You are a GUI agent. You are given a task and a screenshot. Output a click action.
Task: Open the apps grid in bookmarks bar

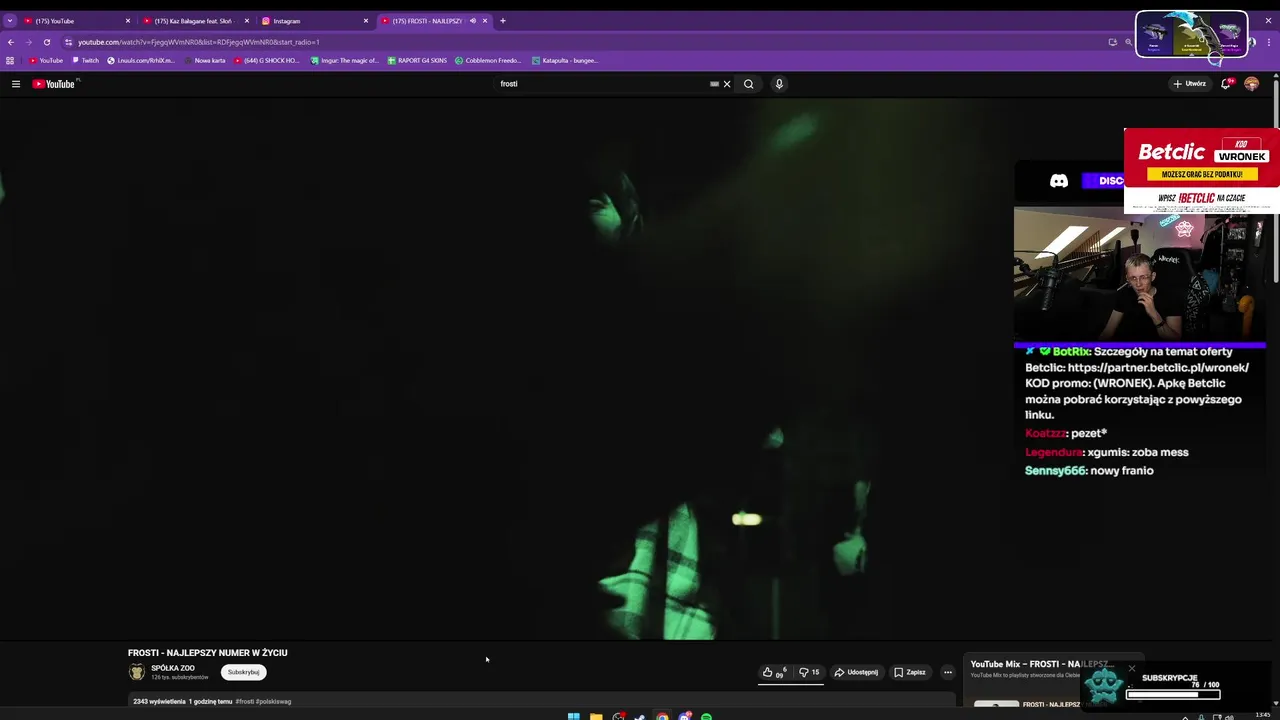coord(10,60)
